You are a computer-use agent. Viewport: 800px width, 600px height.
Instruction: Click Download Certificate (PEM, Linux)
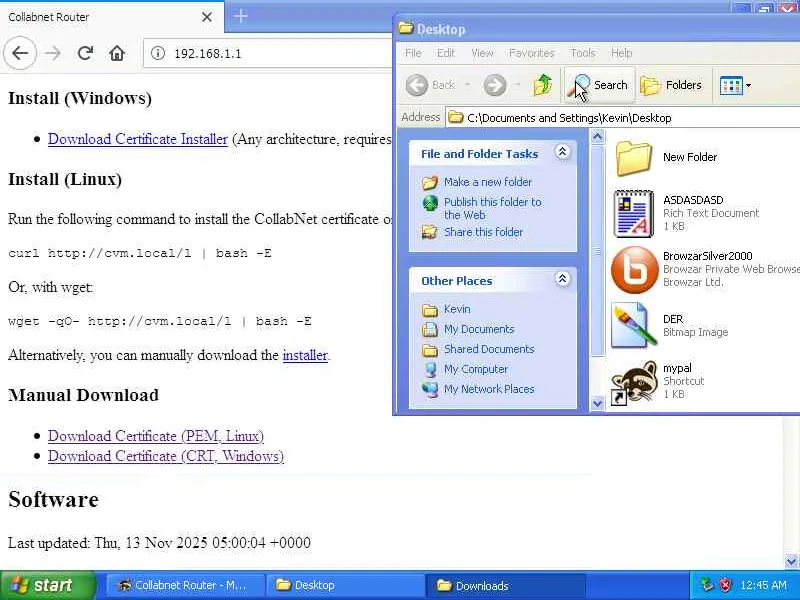[156, 436]
